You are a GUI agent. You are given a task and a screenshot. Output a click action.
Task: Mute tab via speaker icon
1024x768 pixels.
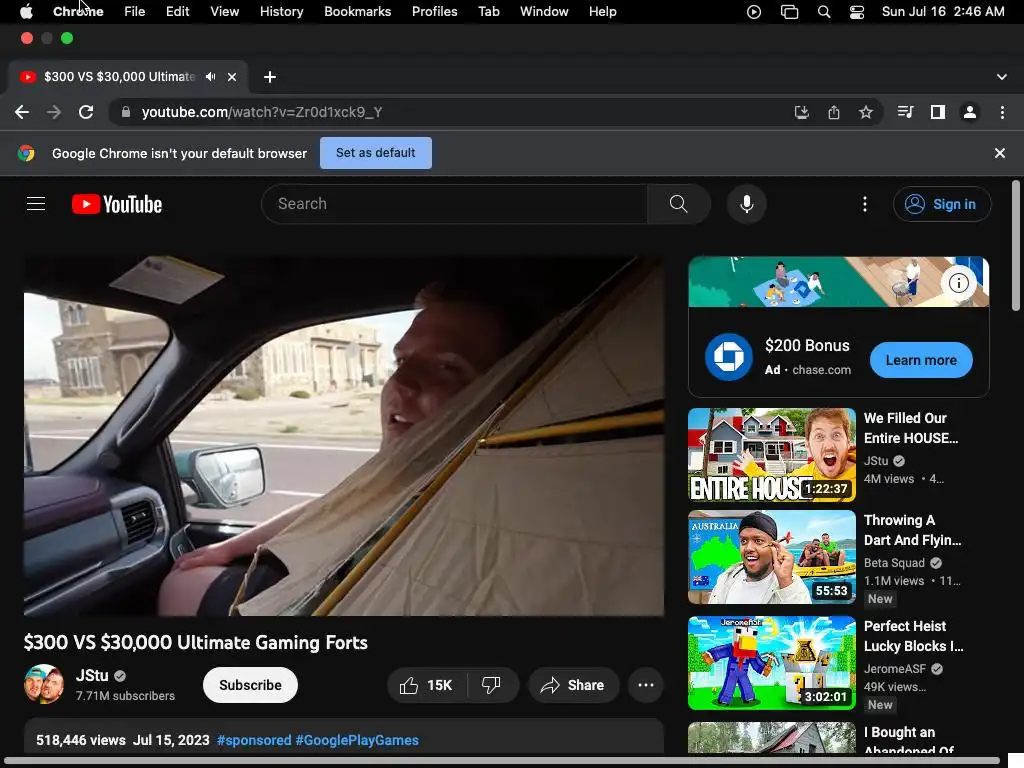210,76
